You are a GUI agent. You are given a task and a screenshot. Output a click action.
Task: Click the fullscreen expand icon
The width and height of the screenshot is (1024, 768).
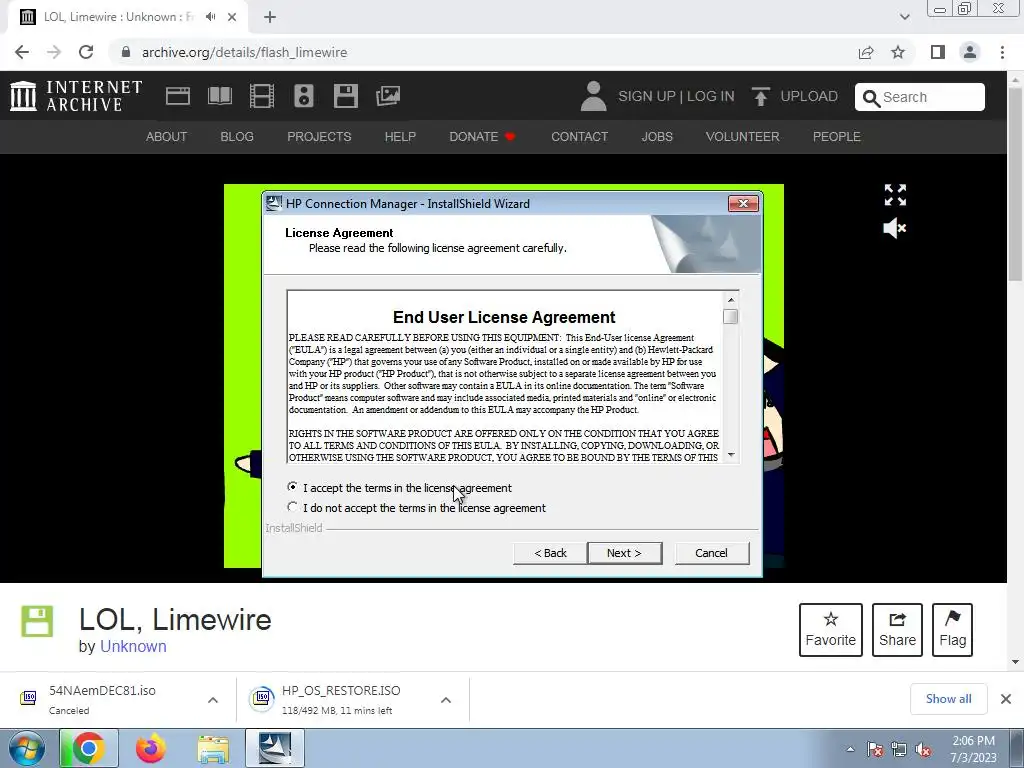click(x=895, y=195)
